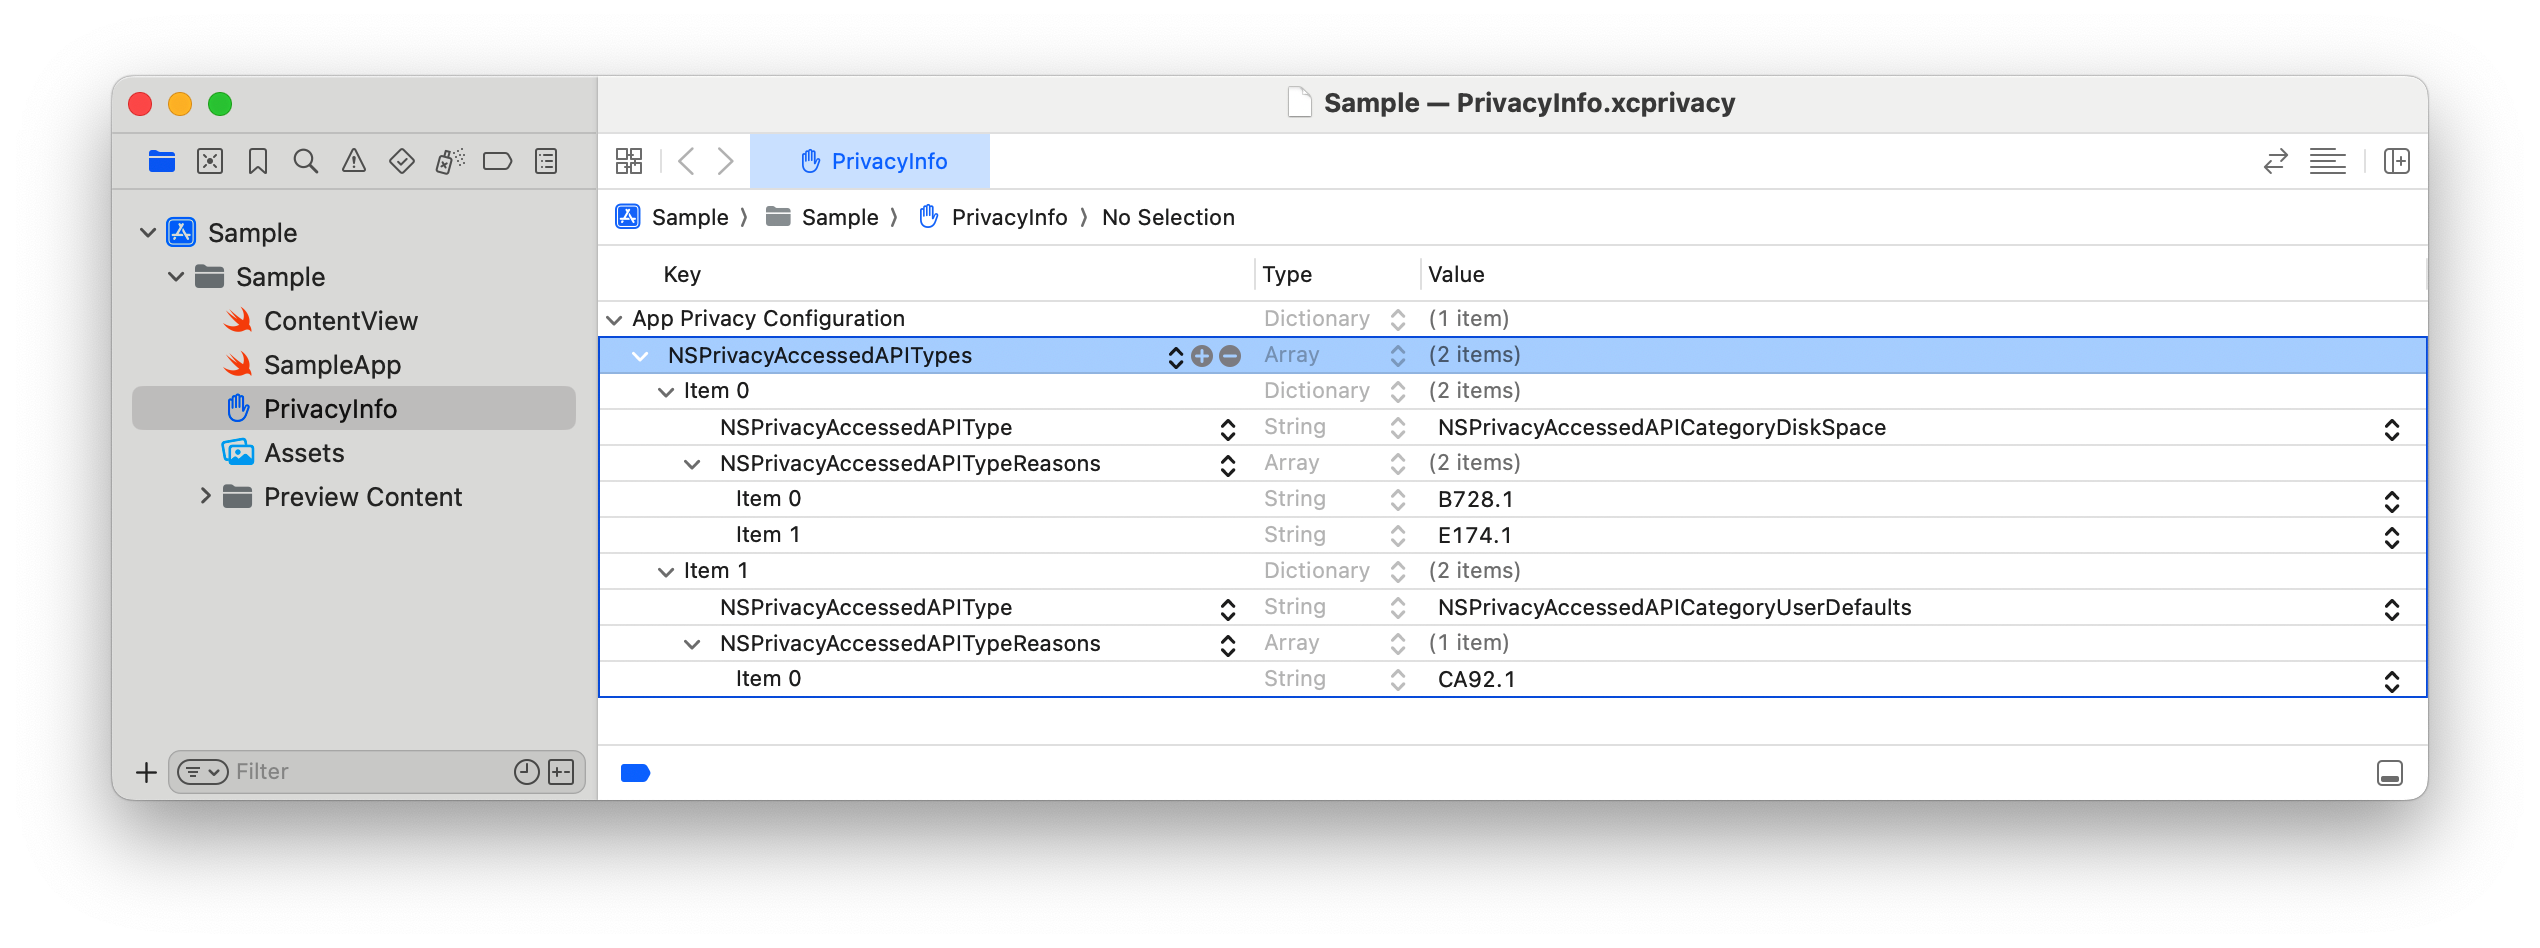Click the Related Items grid icon

(x=629, y=161)
